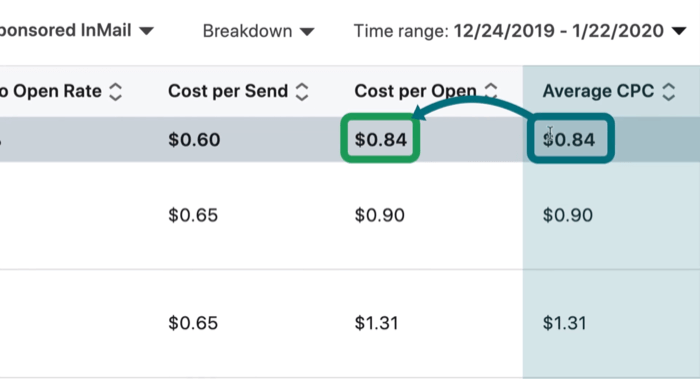Select the Average CPC column header
This screenshot has height=379, width=700.
pyautogui.click(x=598, y=91)
